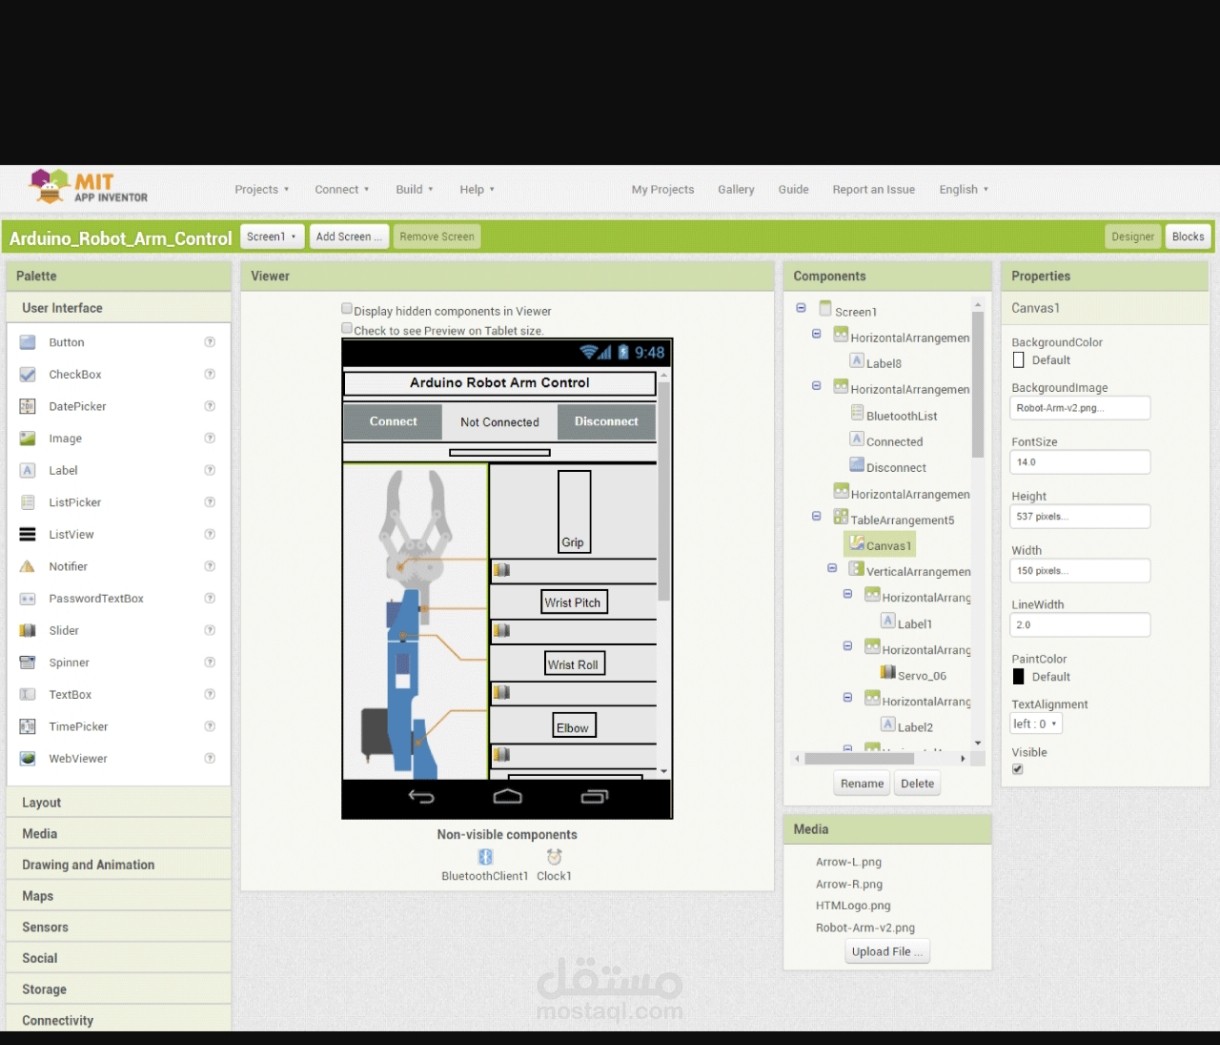
Task: Open help icon next to WebViewer
Action: click(210, 758)
